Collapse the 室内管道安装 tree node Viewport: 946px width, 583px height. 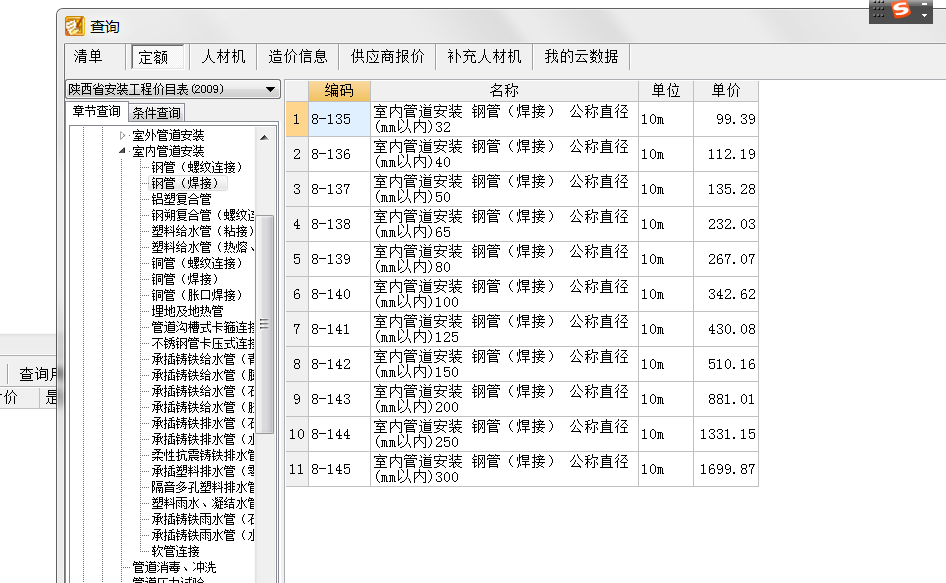pos(122,151)
